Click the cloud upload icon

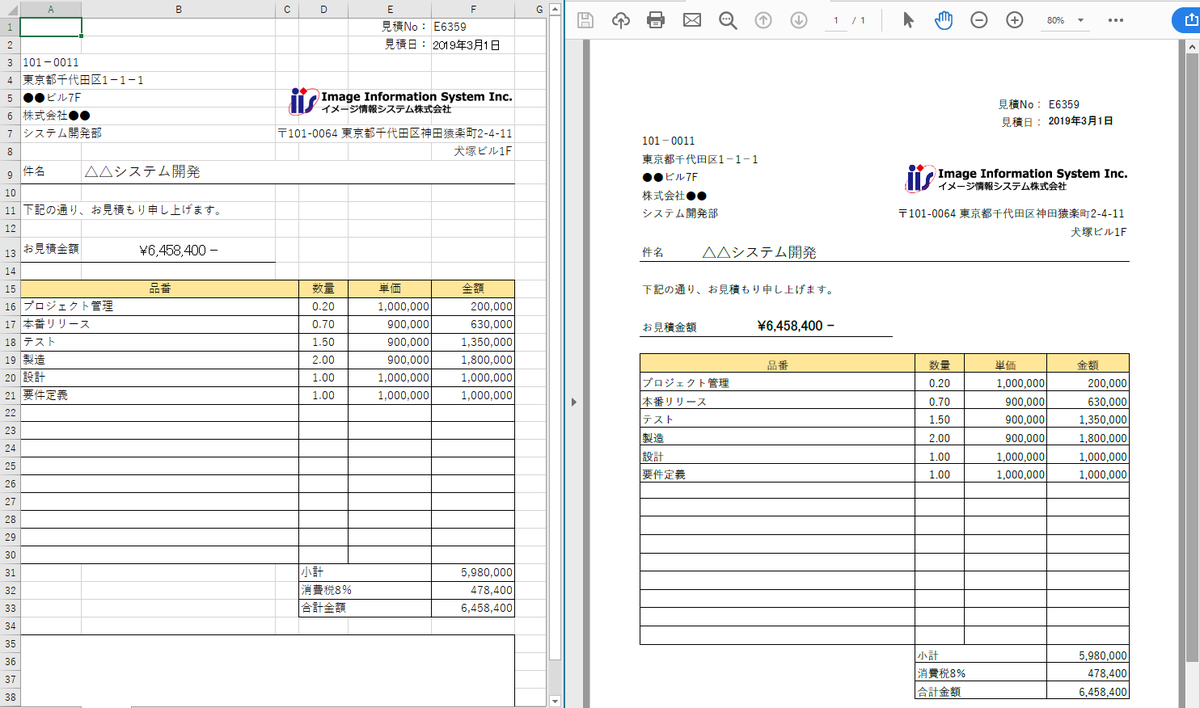620,19
